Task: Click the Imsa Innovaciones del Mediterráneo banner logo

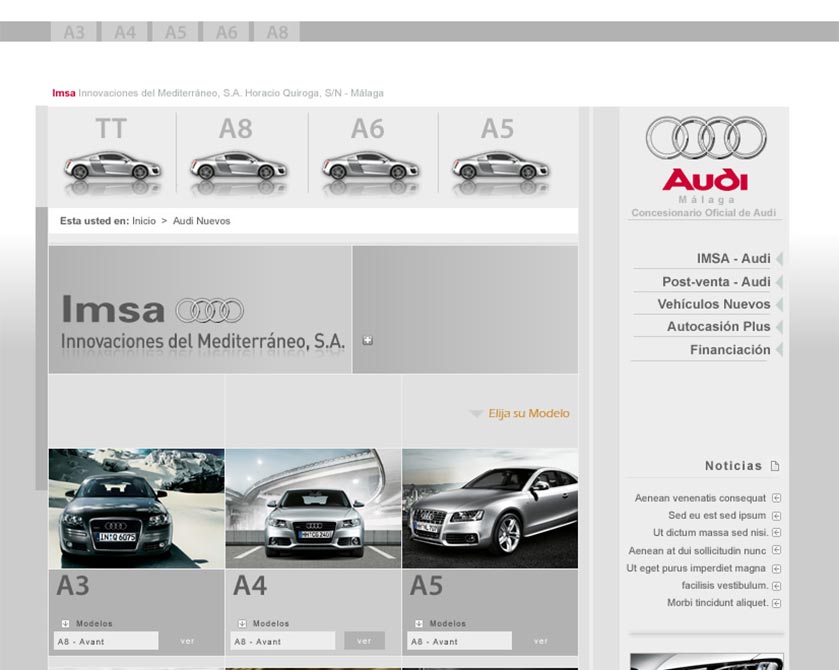Action: click(203, 323)
